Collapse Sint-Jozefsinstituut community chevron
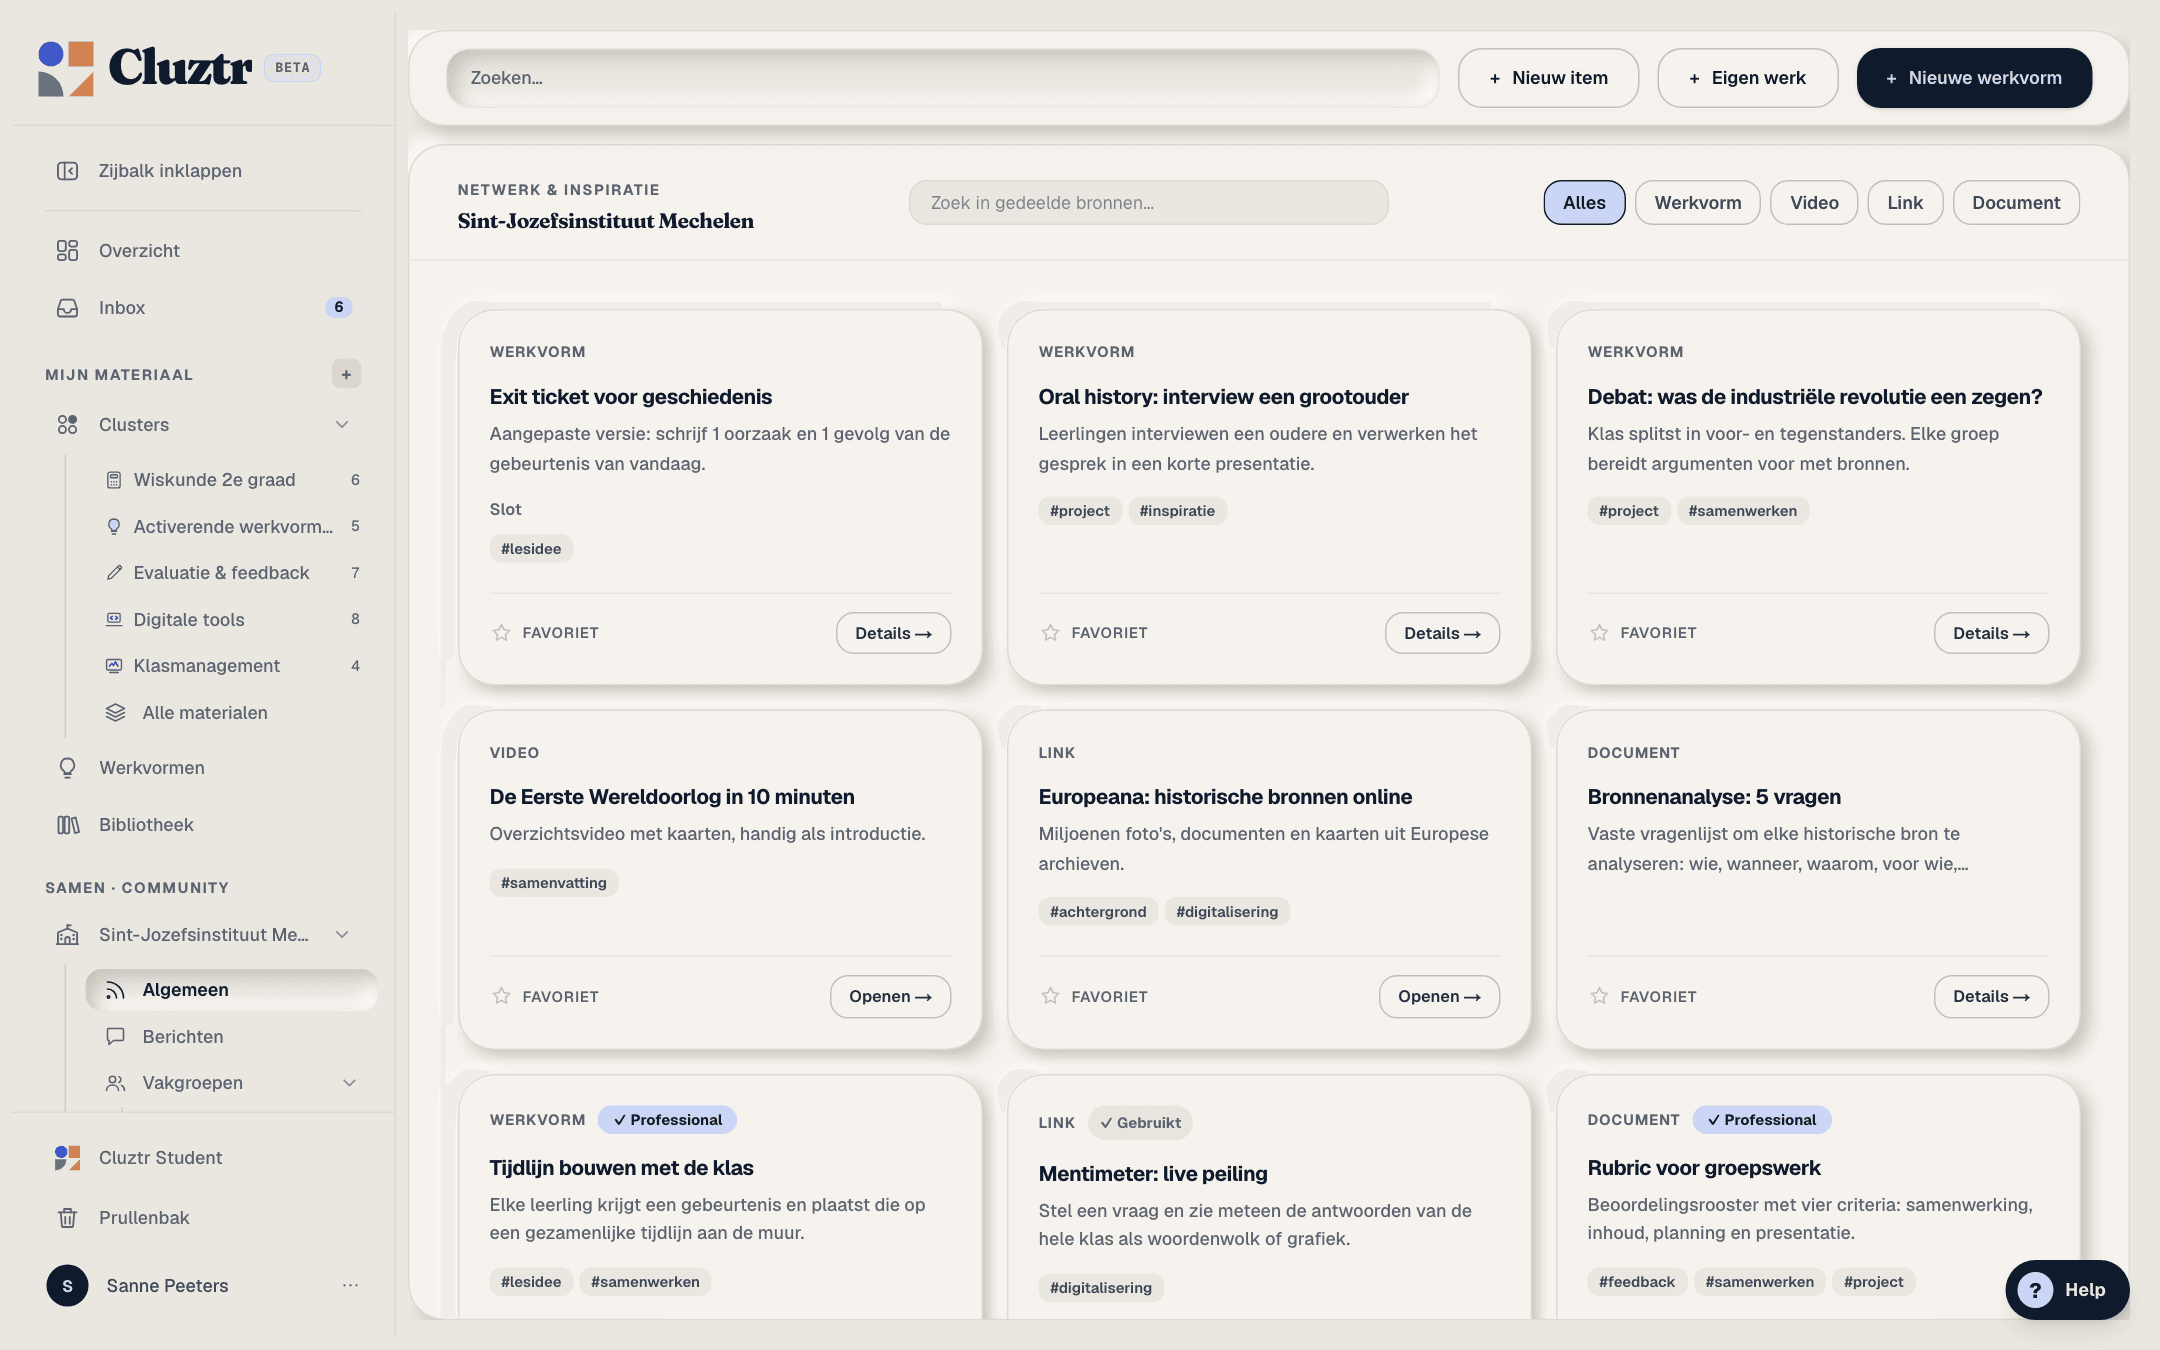The height and width of the screenshot is (1350, 2160). pyautogui.click(x=342, y=935)
